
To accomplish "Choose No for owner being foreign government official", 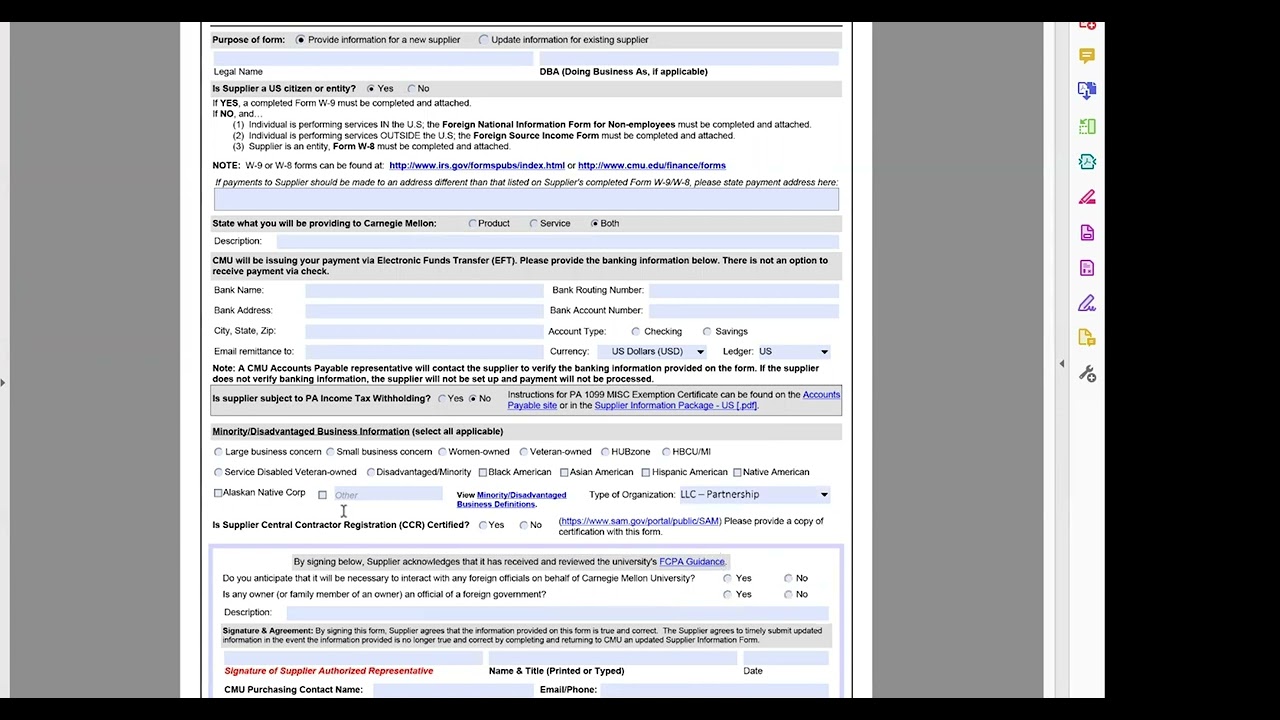I will (x=788, y=595).
